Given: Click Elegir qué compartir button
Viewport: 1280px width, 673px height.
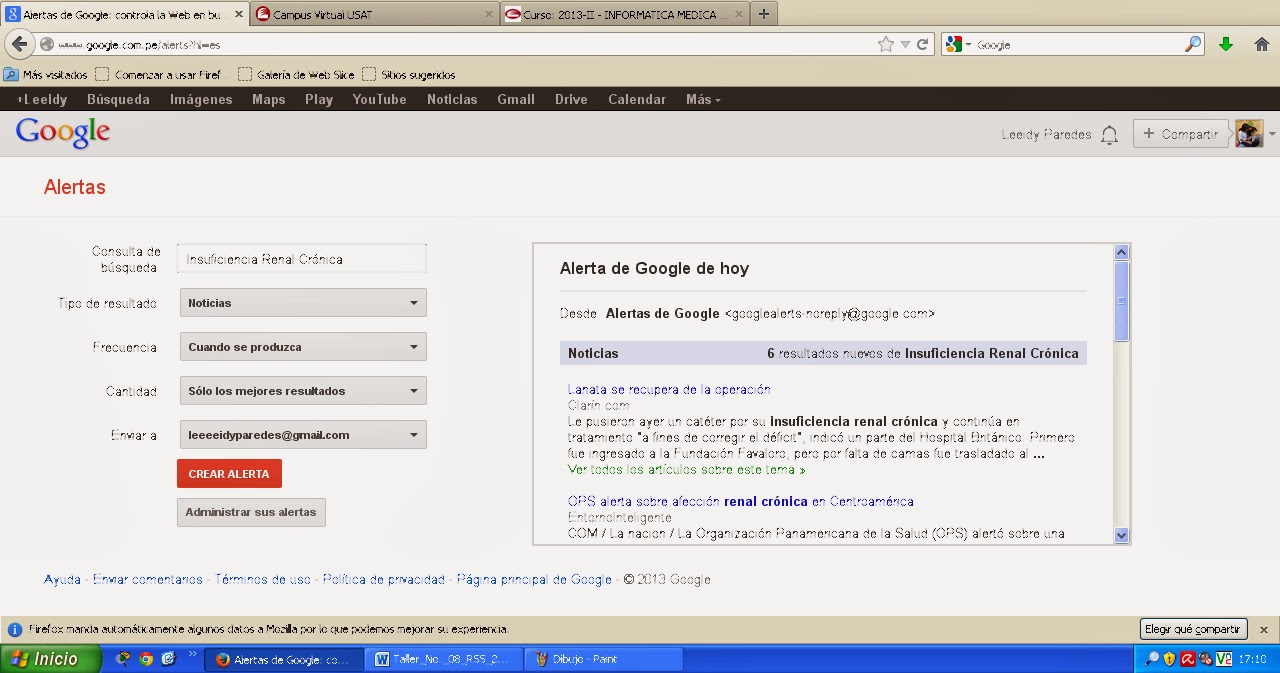Looking at the screenshot, I should [x=1193, y=629].
